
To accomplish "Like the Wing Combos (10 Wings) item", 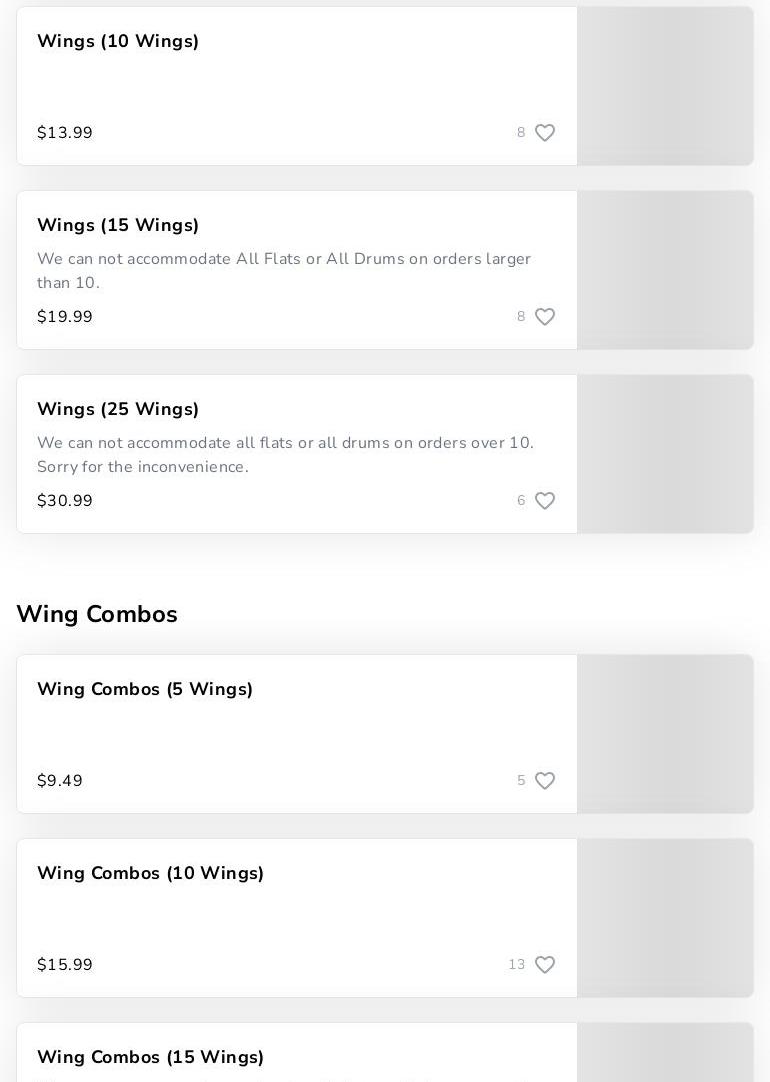I will coord(545,965).
